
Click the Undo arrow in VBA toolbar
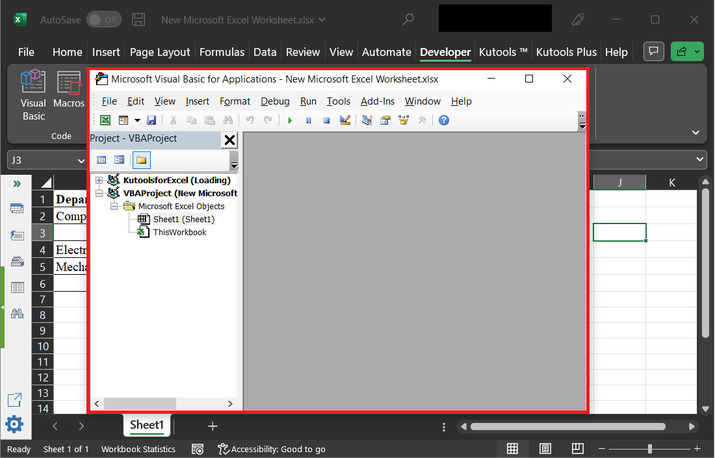(x=250, y=120)
